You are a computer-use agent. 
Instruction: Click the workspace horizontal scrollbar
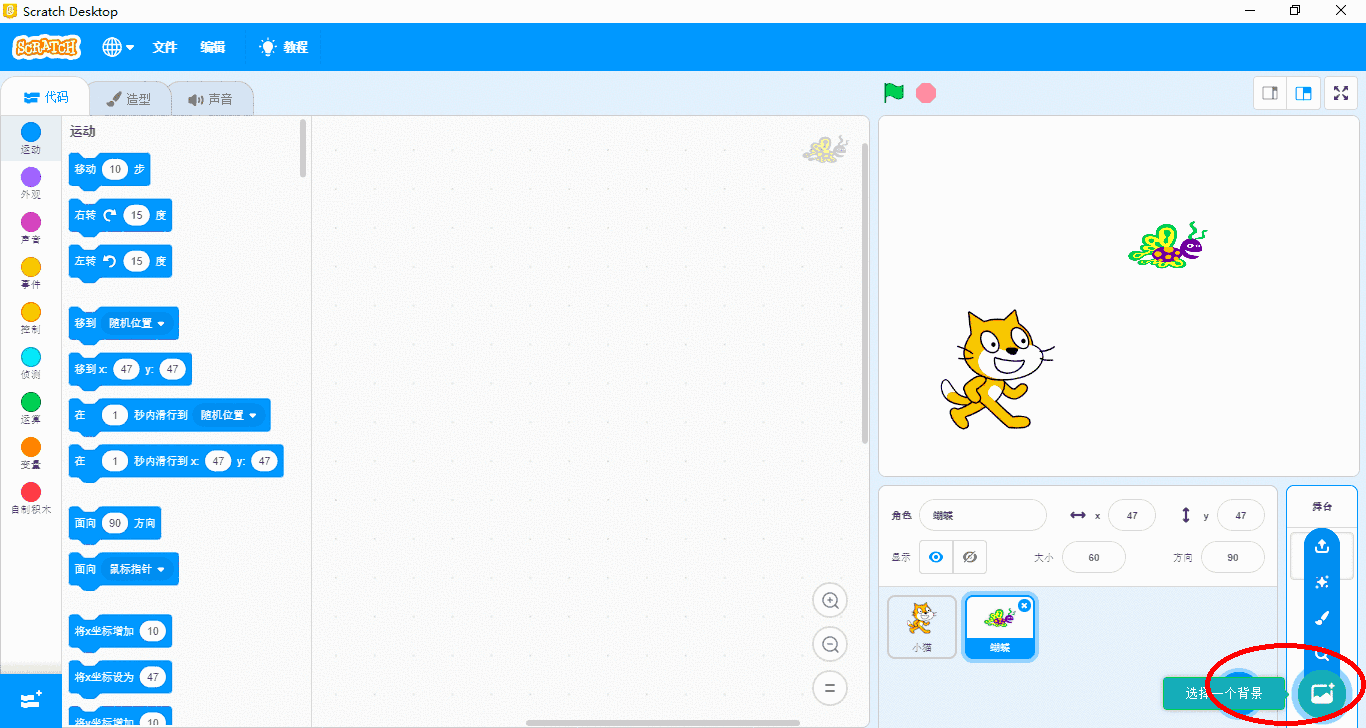[x=663, y=722]
